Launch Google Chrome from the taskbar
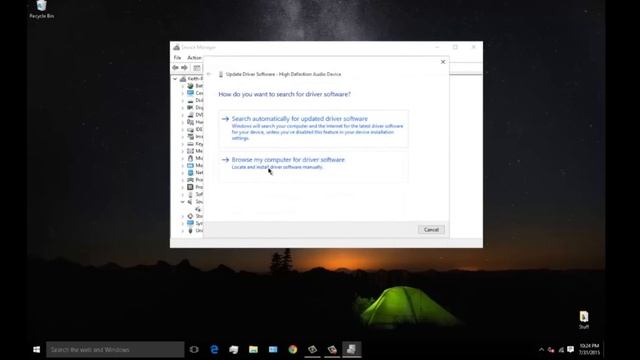 (x=293, y=349)
